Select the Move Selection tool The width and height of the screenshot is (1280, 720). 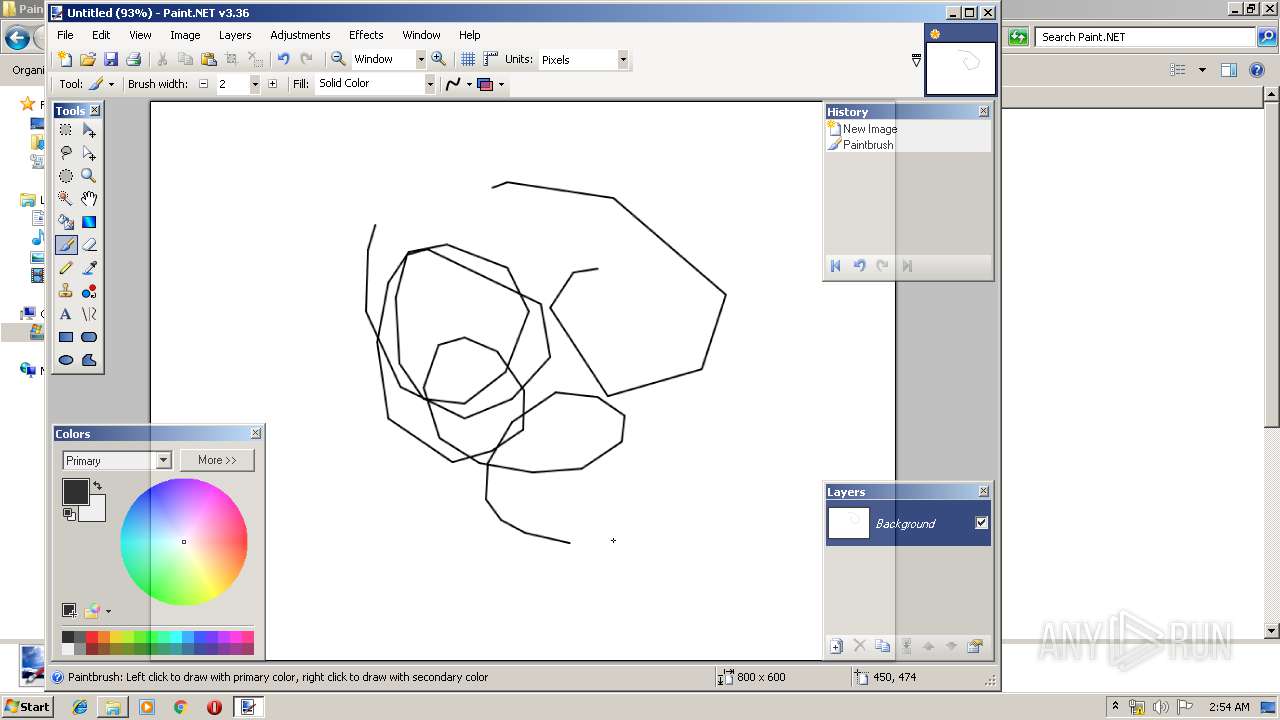point(89,153)
